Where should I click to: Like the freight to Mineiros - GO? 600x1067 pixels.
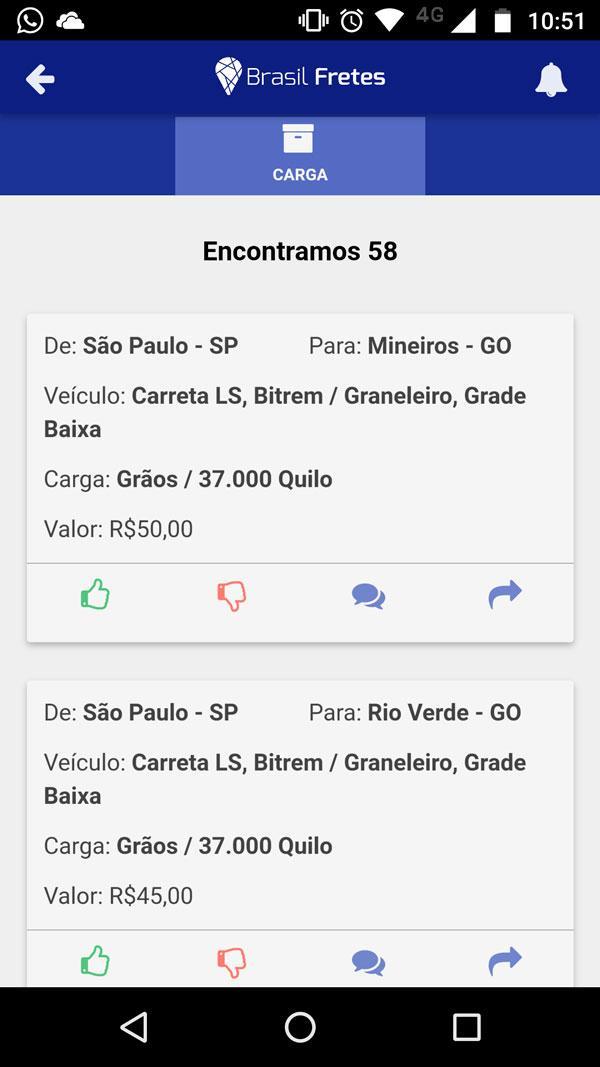[x=94, y=594]
